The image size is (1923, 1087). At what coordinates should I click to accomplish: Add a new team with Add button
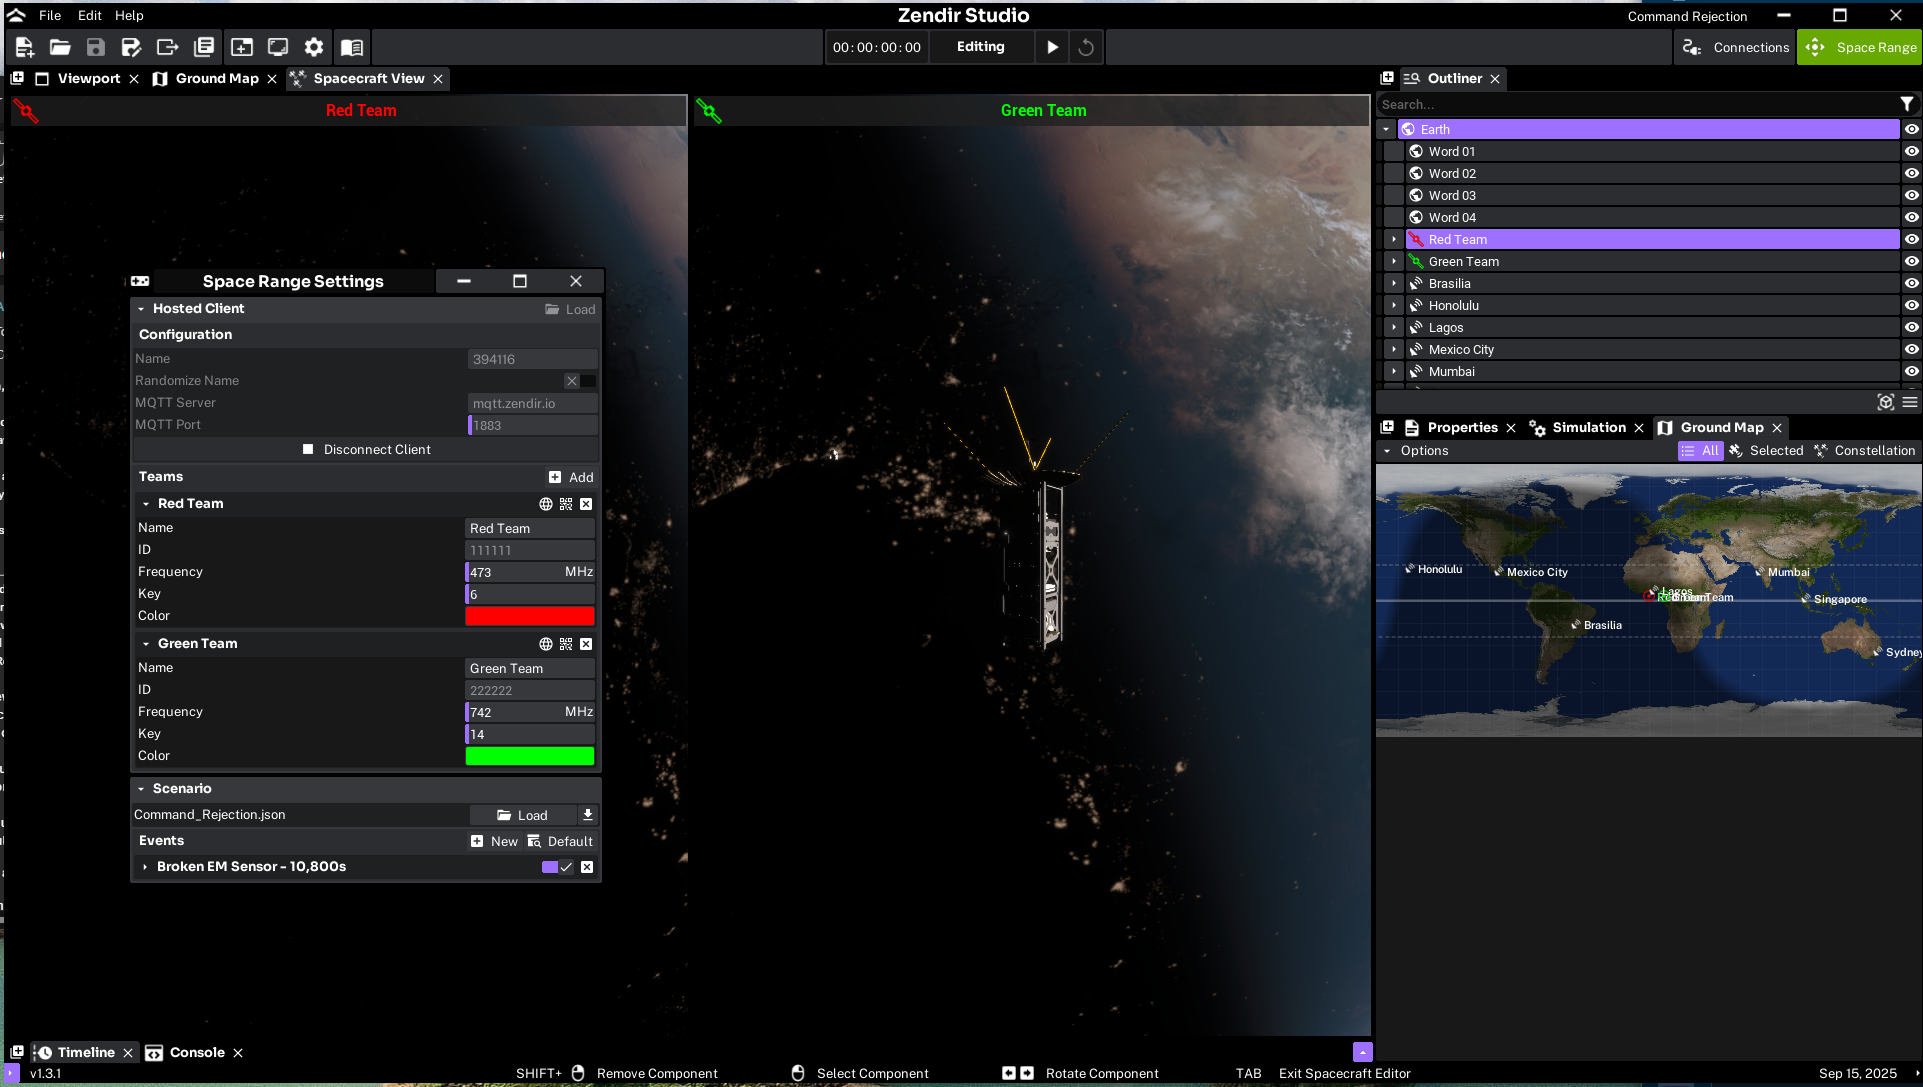point(571,477)
